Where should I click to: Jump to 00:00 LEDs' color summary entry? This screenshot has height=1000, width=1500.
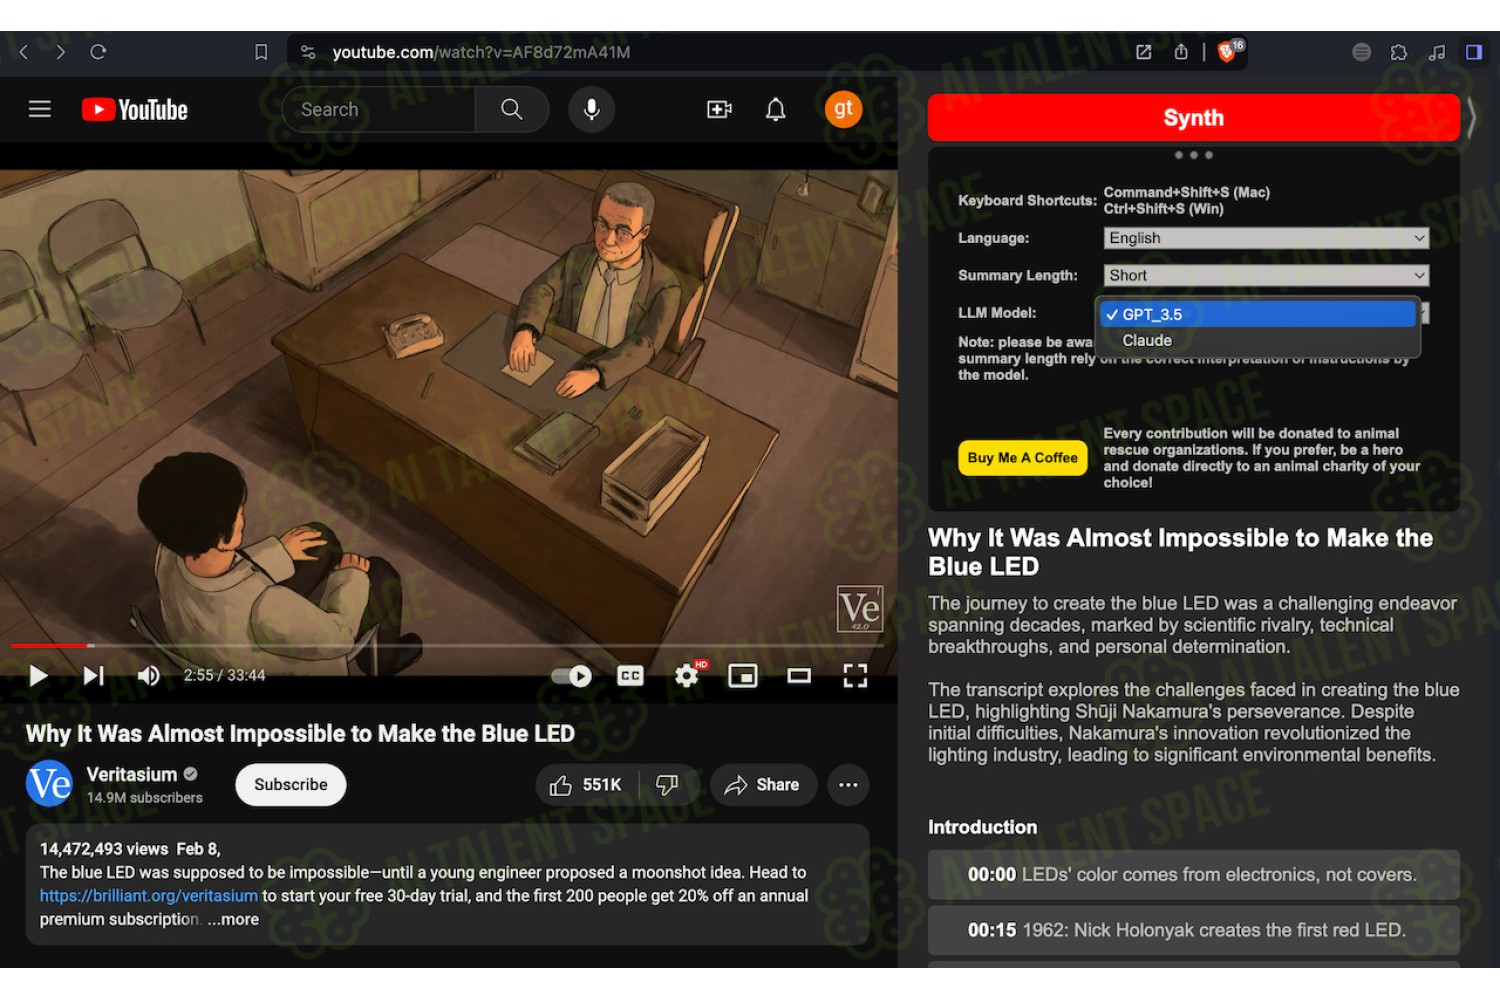point(1194,875)
